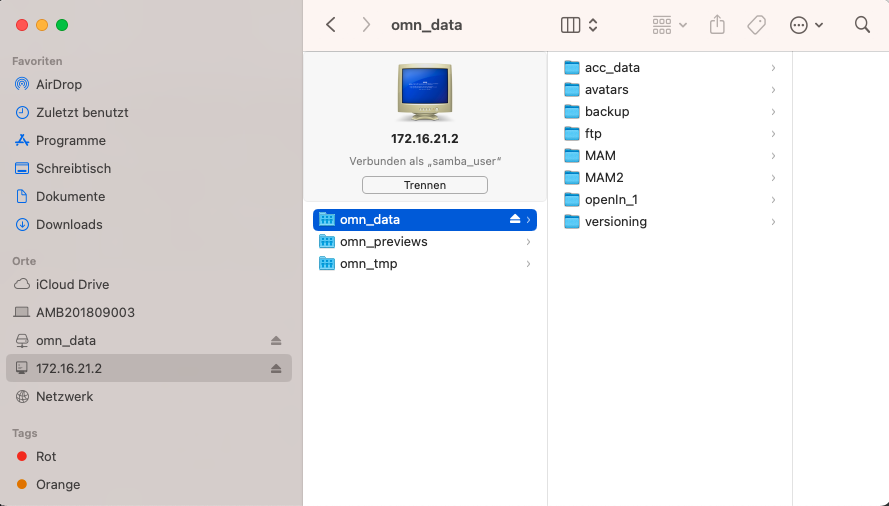Open the ellipsis action menu
Viewport: 889px width, 506px height.
pyautogui.click(x=806, y=25)
